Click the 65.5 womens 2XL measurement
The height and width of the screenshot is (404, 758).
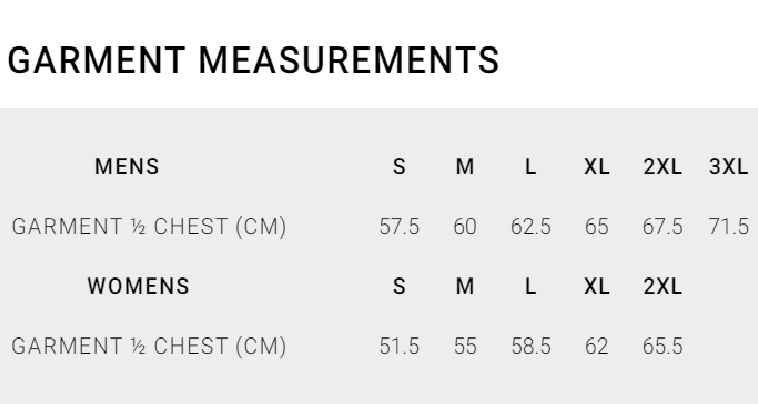tap(663, 347)
